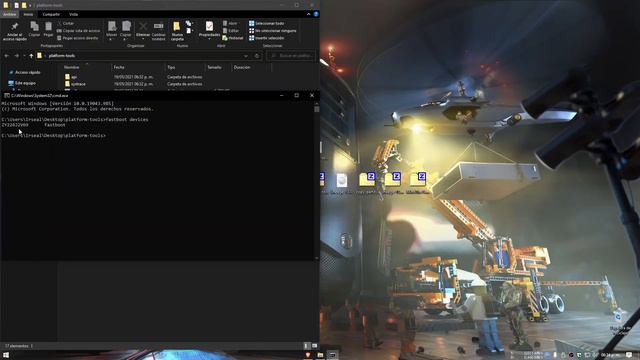
Task: Switch to the Compartir ribbon tab
Action: (51, 14)
